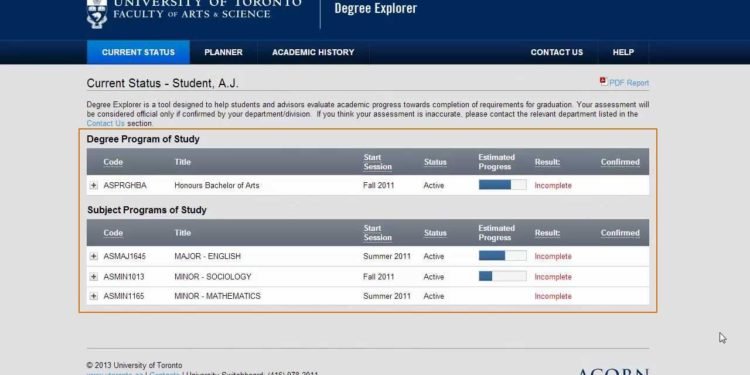Click Incomplete result for MAJOR - ENGLISH
750x375 pixels.
pos(553,256)
